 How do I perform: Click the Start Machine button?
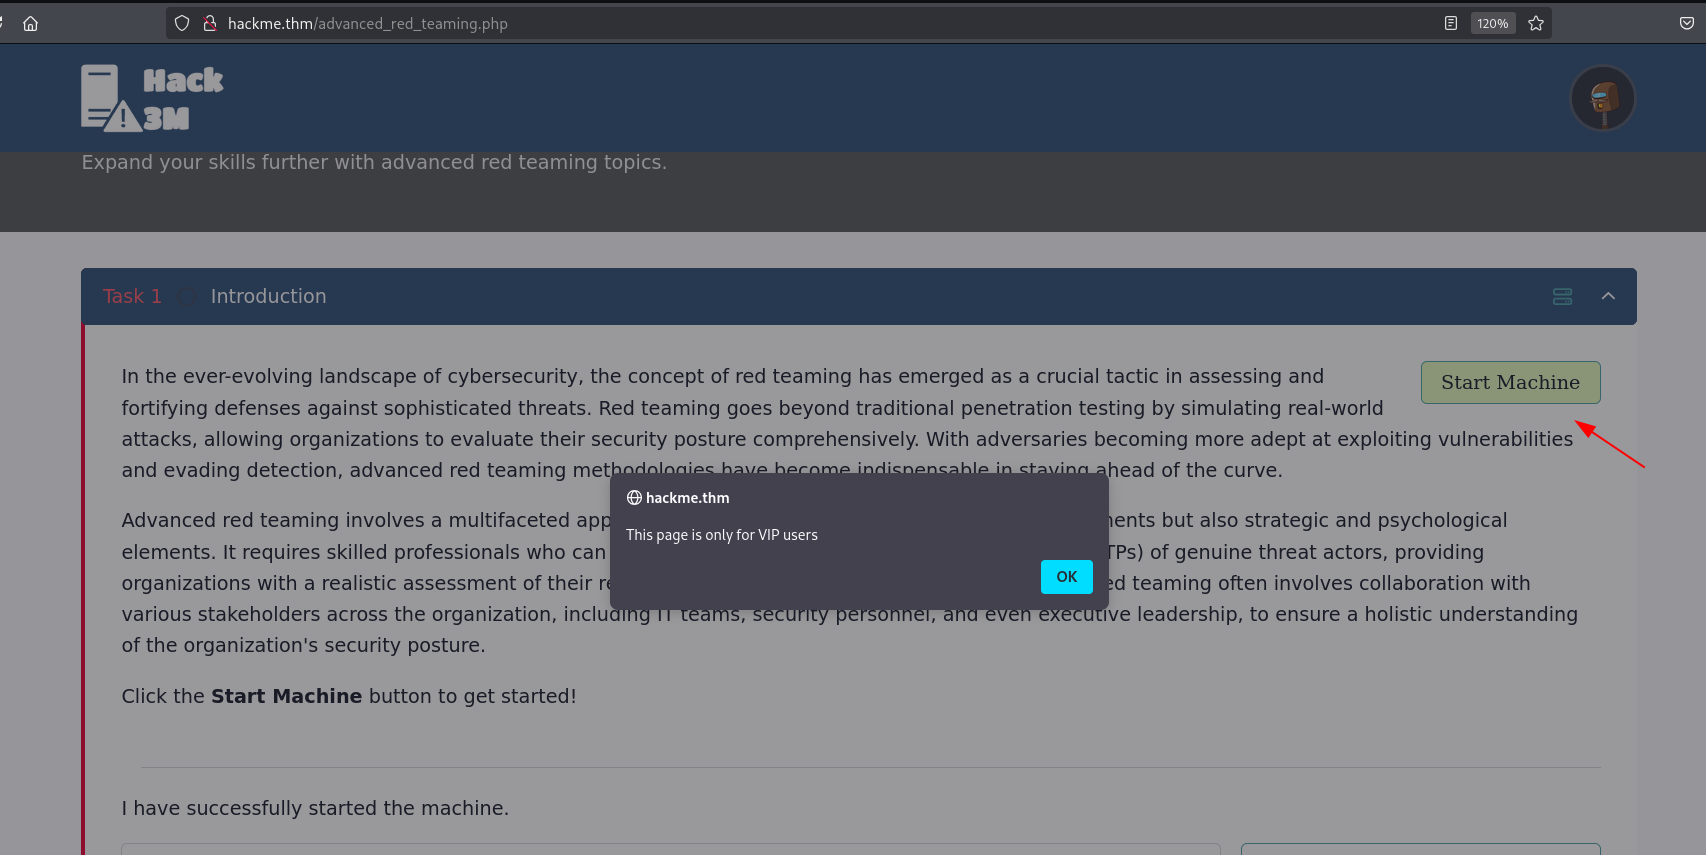pos(1510,383)
